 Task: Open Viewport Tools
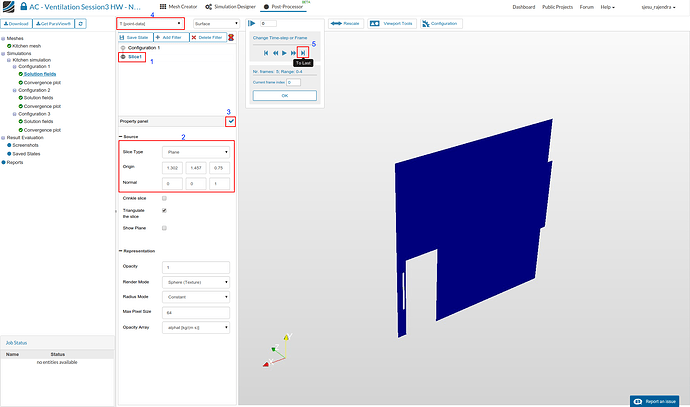(392, 24)
